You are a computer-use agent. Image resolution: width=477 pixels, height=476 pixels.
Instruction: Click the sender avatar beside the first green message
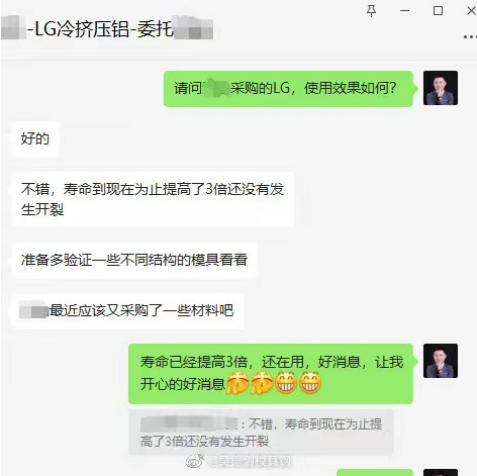(440, 88)
